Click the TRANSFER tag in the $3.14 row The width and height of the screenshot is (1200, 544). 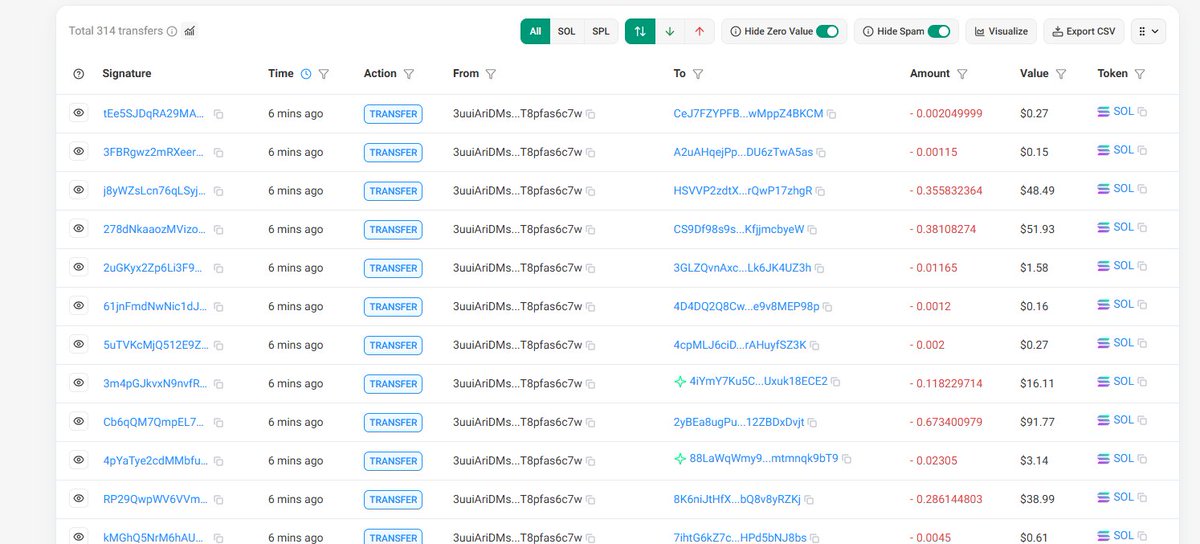click(393, 460)
